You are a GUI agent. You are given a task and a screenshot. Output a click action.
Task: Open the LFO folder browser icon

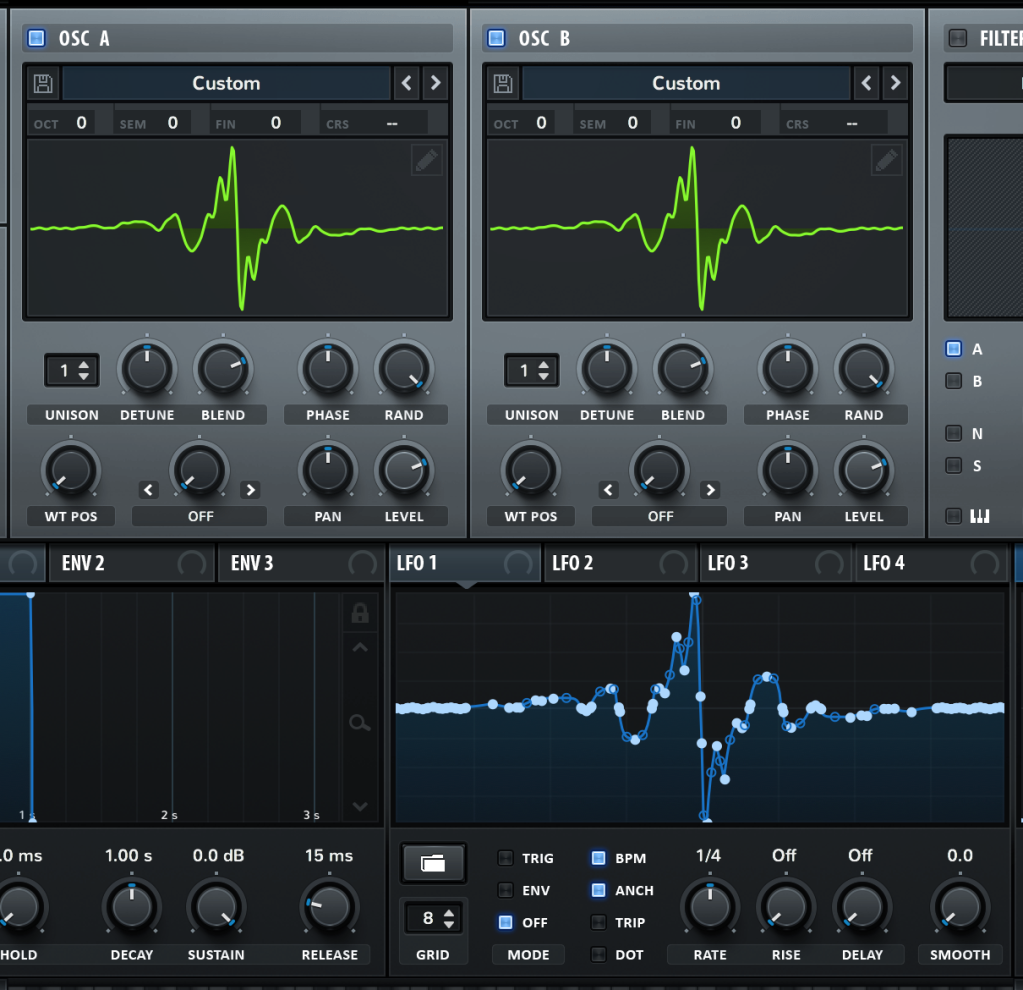tap(433, 863)
